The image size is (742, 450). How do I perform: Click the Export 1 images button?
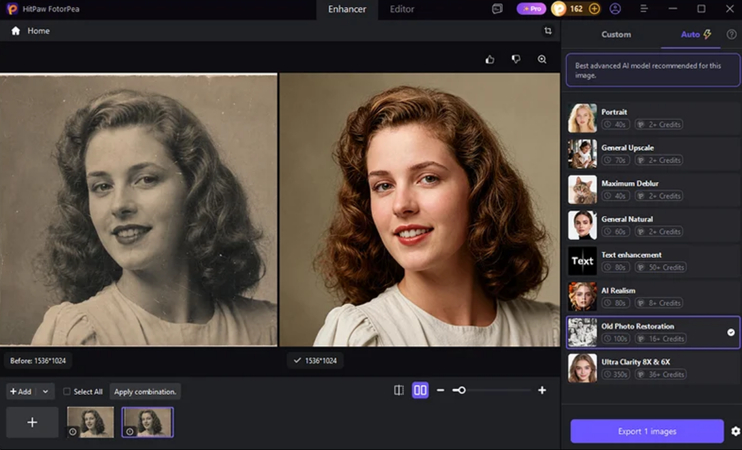point(647,431)
